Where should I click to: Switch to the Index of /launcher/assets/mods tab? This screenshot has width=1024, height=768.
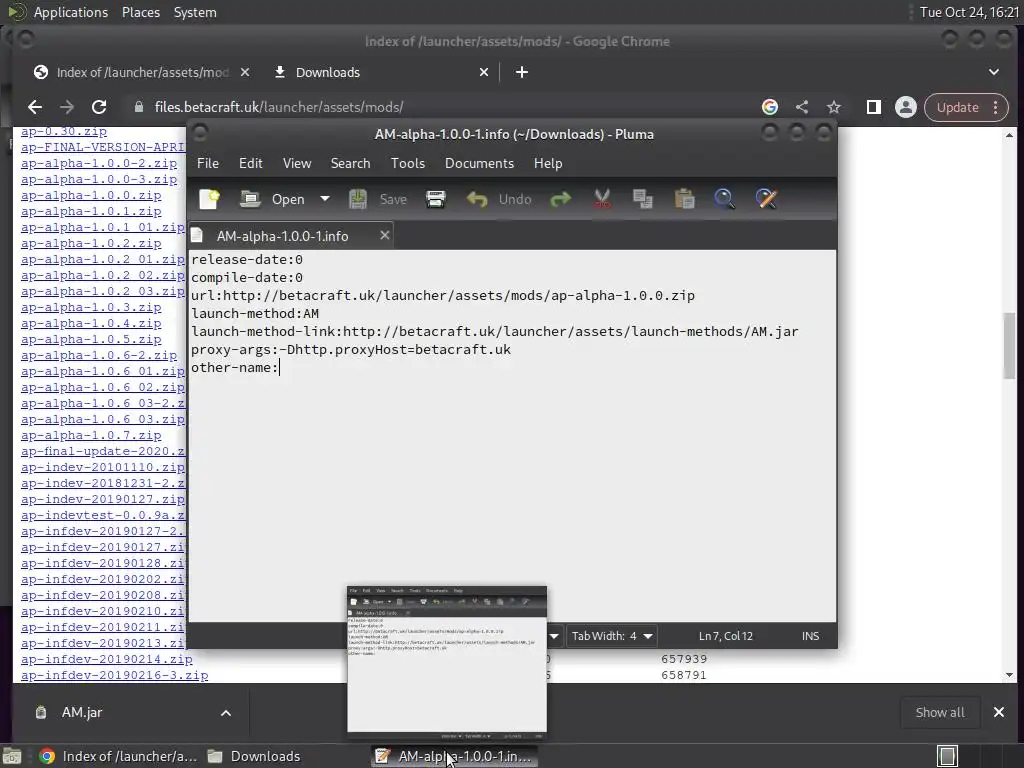[x=142, y=72]
